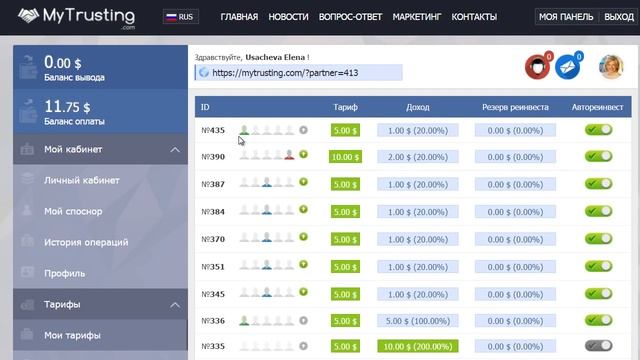This screenshot has height=360, width=640.
Task: Click the Доход column header
Action: click(418, 107)
